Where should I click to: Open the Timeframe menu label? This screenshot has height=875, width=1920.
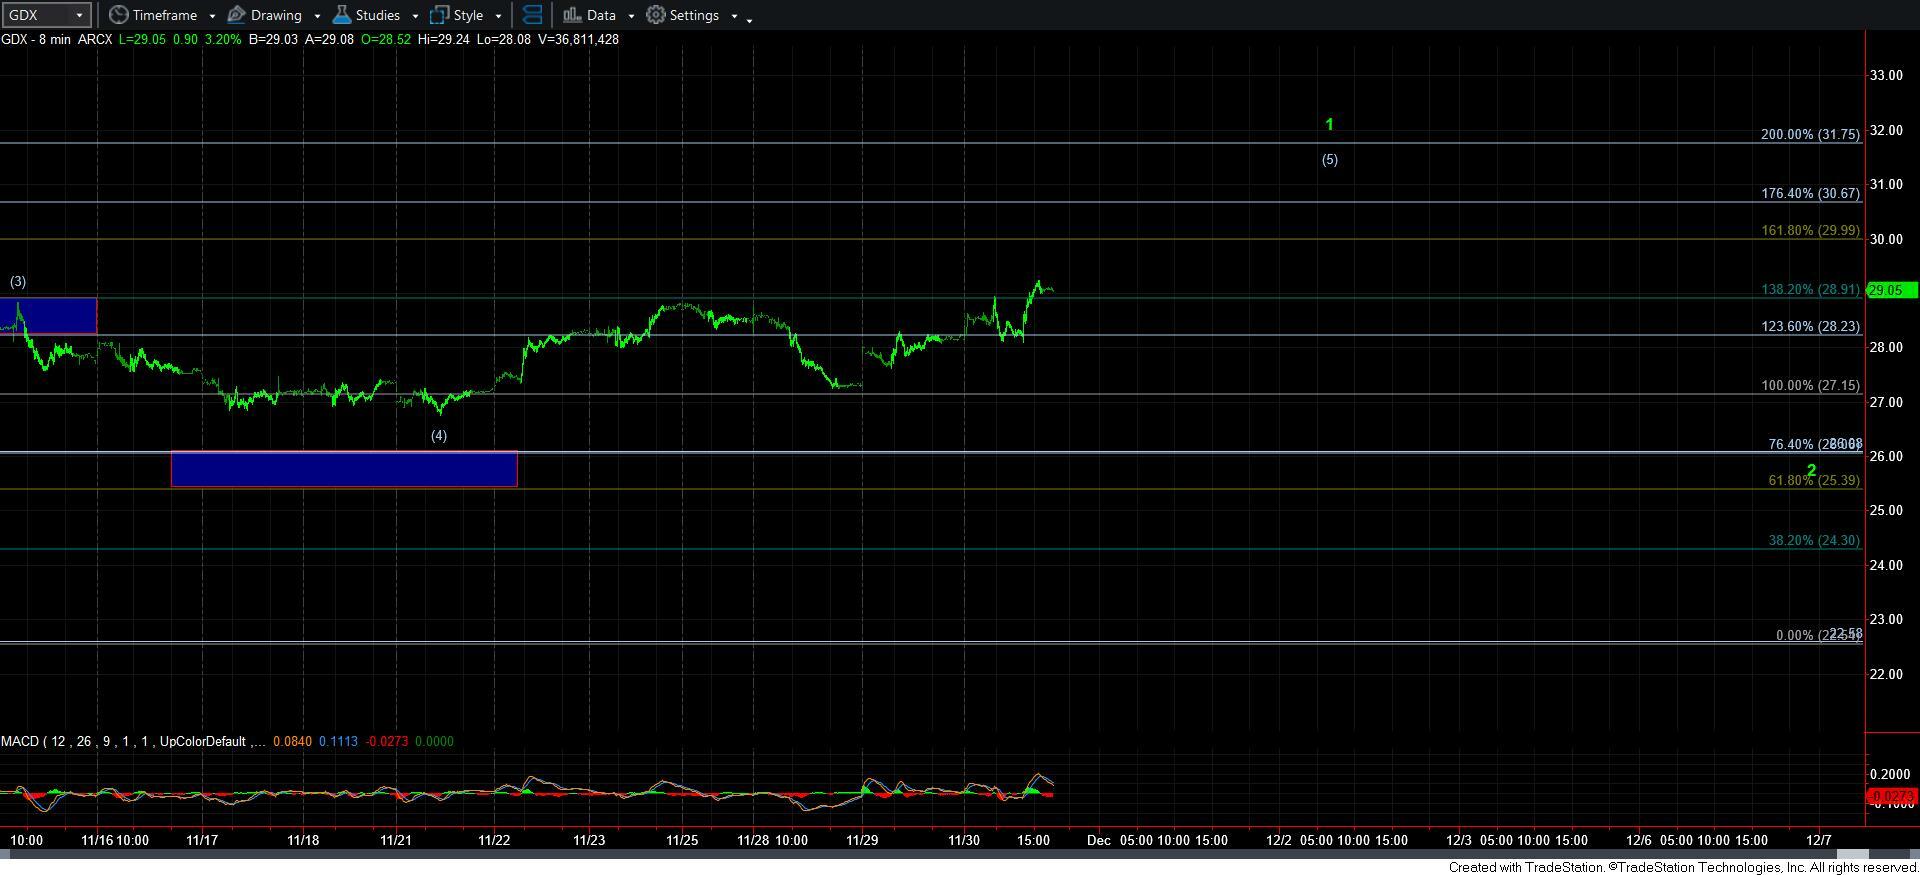164,15
